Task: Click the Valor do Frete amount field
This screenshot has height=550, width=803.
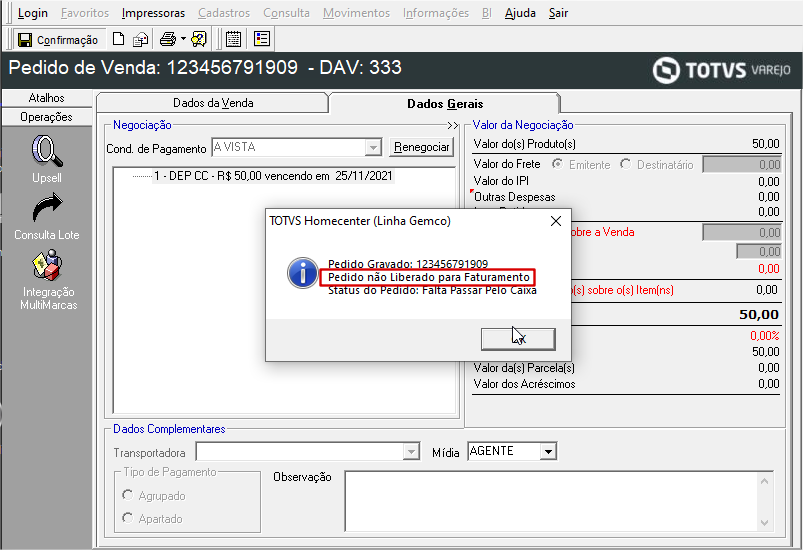Action: tap(742, 164)
